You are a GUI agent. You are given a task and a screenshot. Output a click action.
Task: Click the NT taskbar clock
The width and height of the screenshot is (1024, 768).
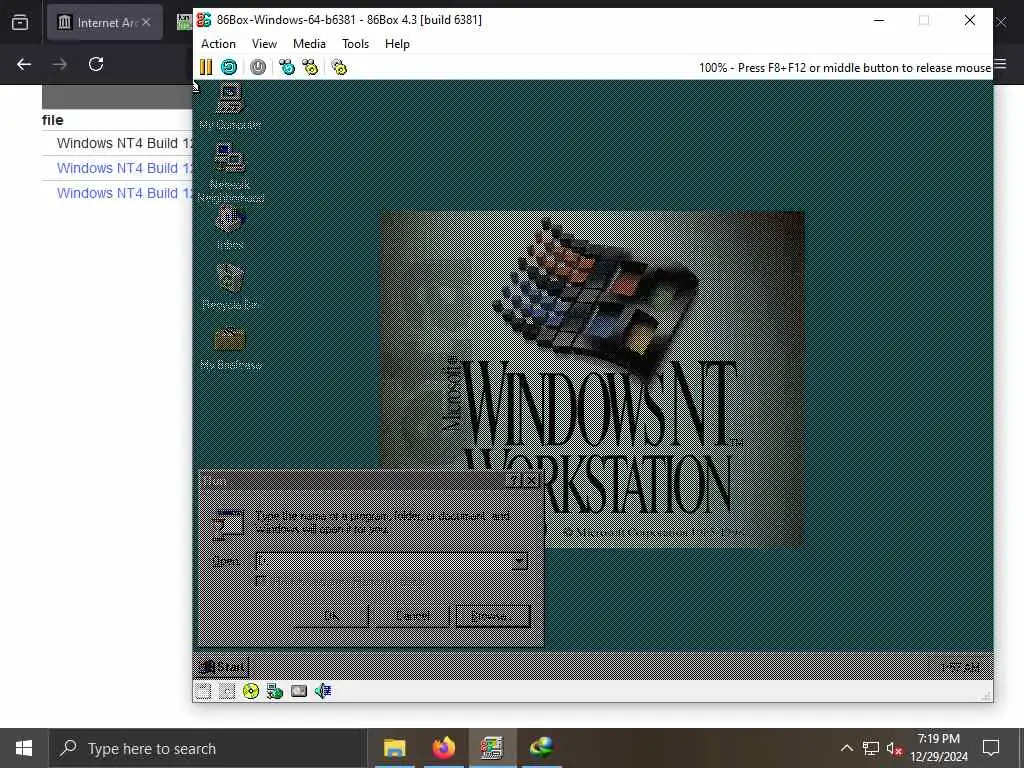(x=960, y=667)
